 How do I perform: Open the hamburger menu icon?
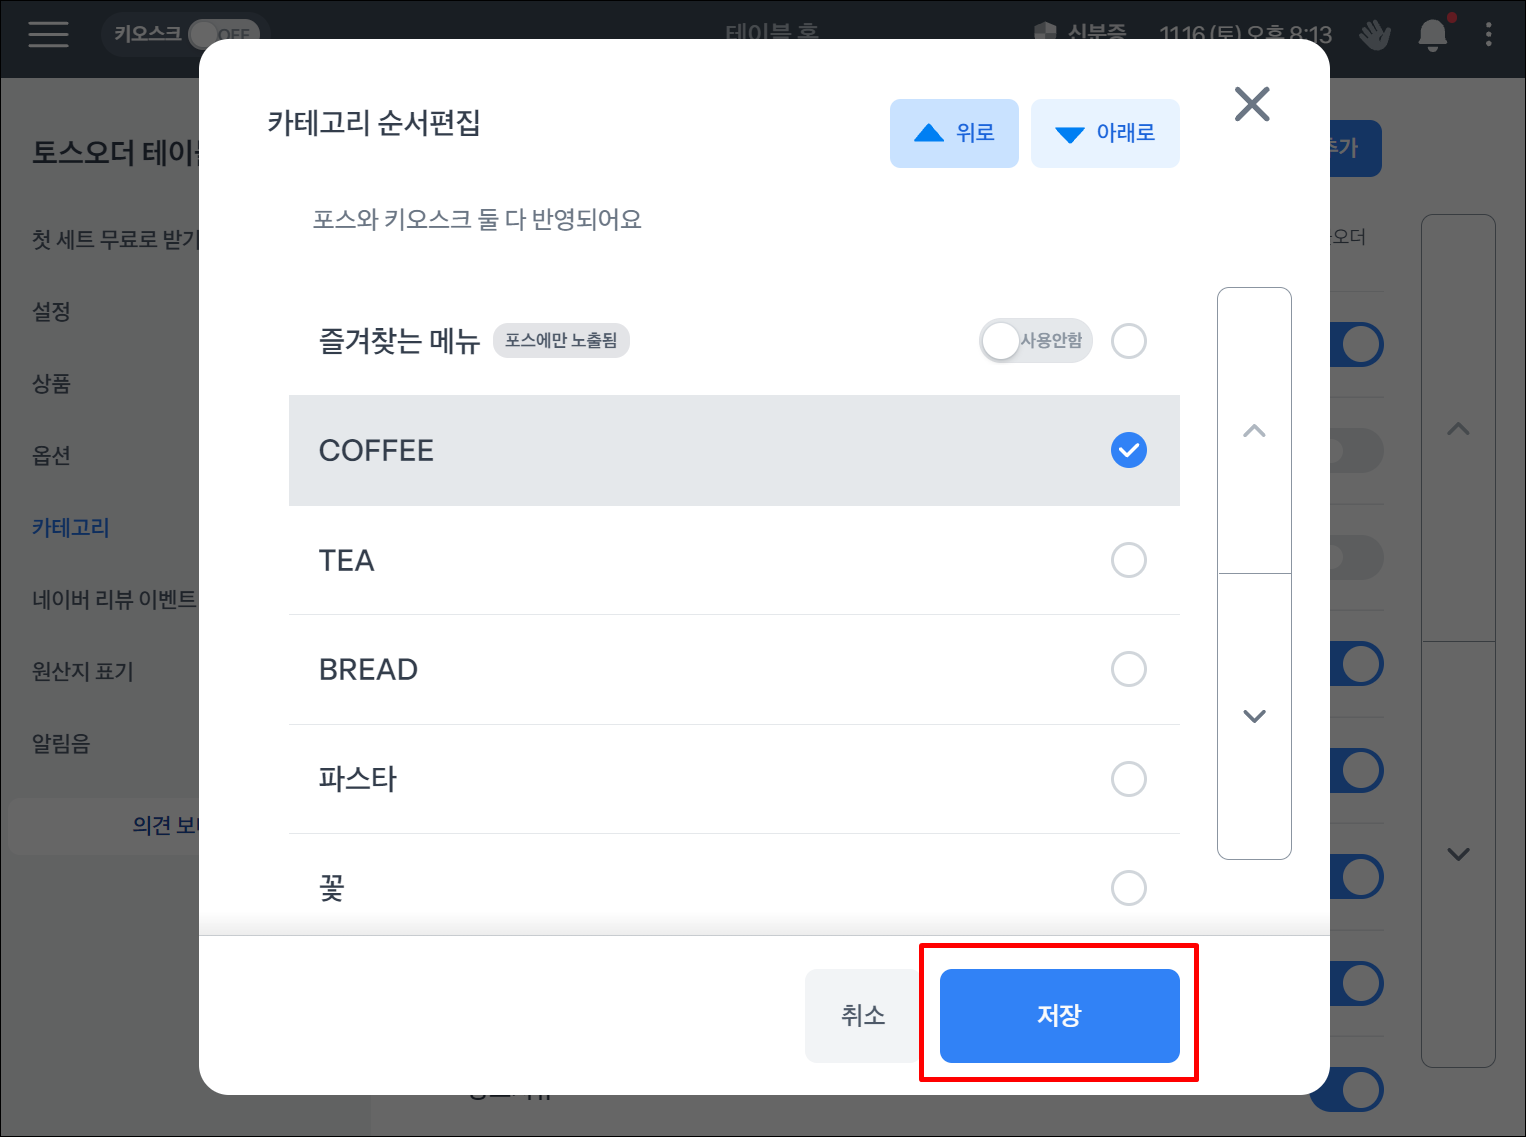coord(48,35)
